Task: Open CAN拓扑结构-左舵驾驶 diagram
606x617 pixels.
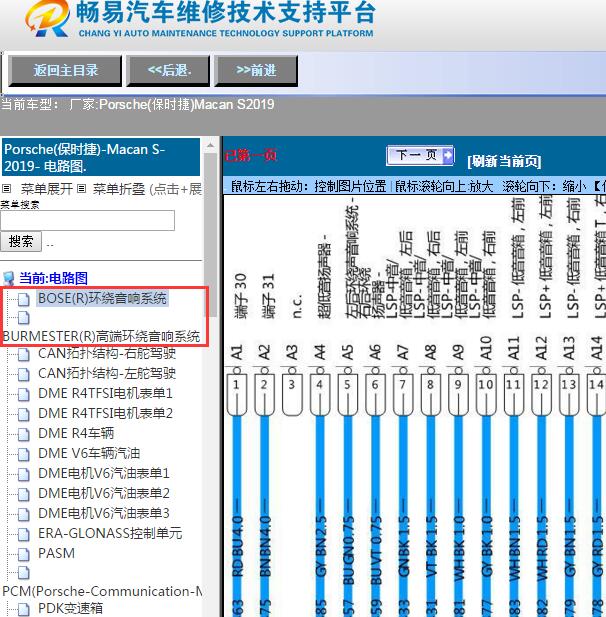Action: [107, 373]
